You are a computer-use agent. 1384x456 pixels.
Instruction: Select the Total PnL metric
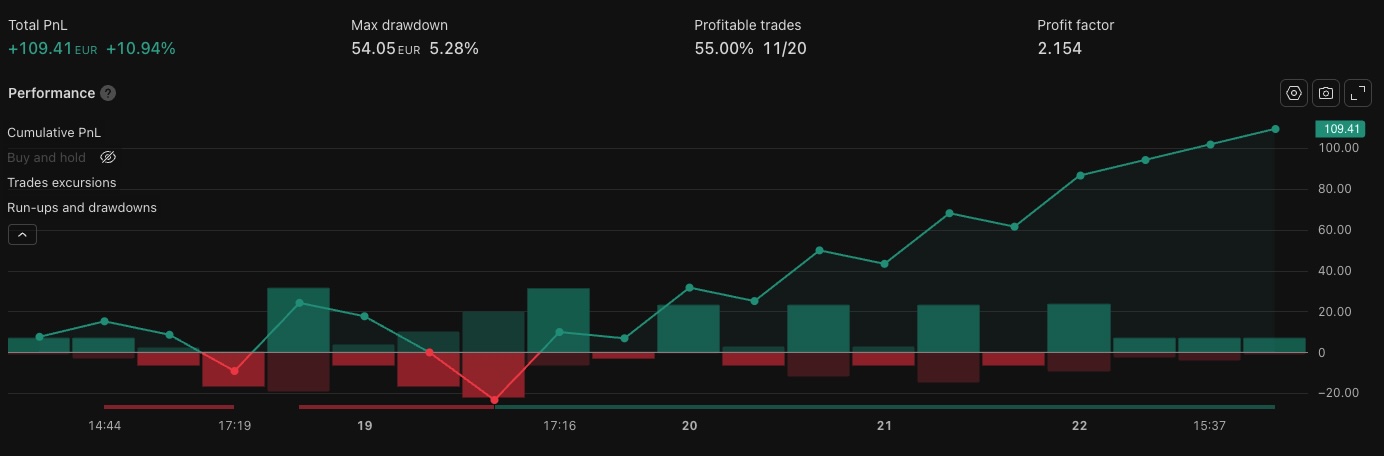[92, 37]
